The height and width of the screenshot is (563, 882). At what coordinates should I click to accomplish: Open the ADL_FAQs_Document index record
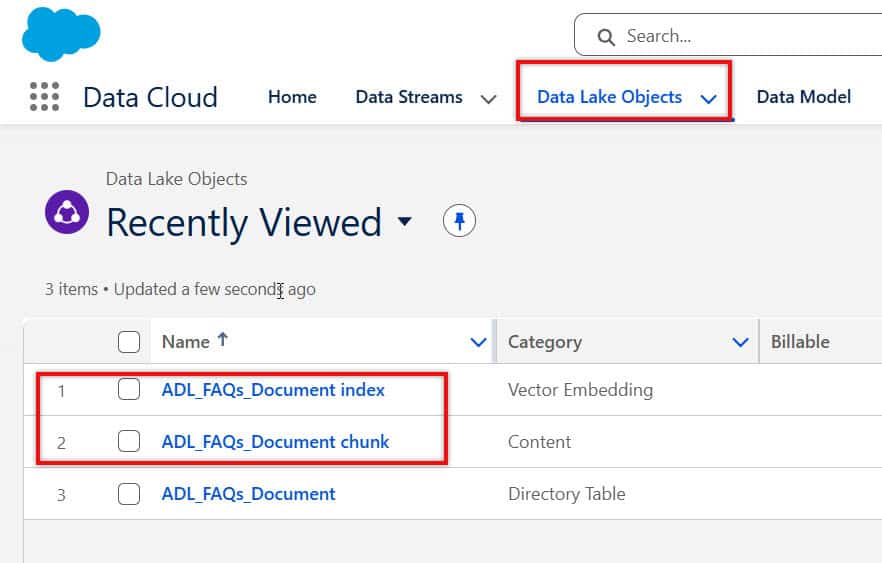[273, 390]
